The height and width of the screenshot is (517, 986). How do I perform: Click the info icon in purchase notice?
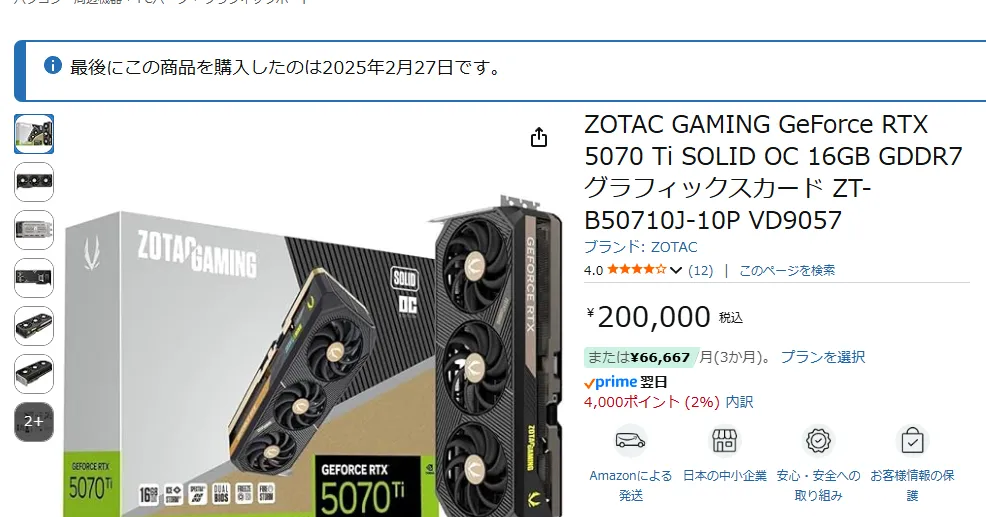point(53,65)
